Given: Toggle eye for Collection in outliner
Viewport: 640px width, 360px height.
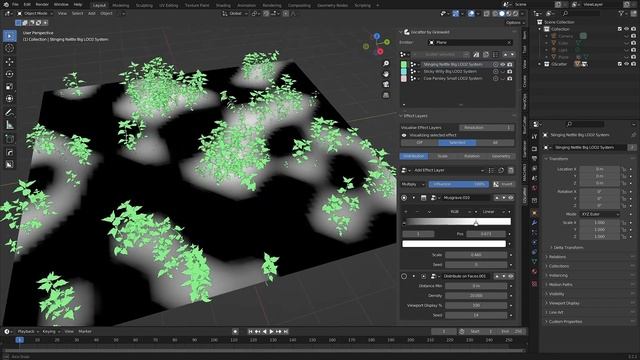Looking at the screenshot, I should click(x=627, y=29).
